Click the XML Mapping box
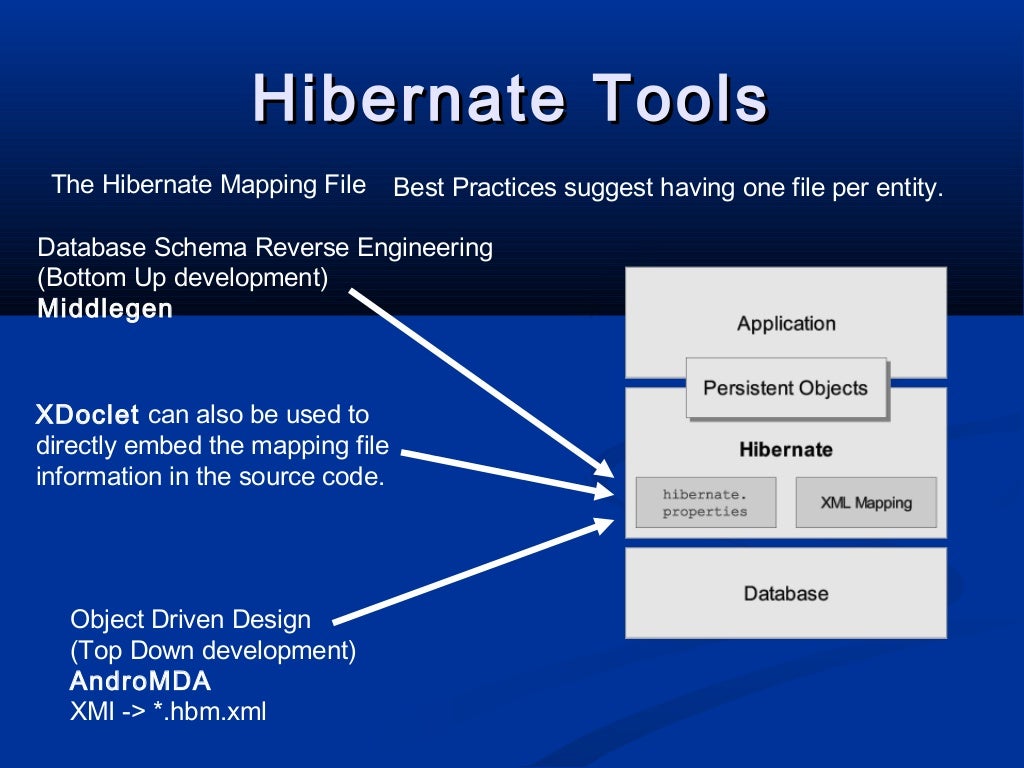Screen dimensions: 1024x768 point(866,502)
